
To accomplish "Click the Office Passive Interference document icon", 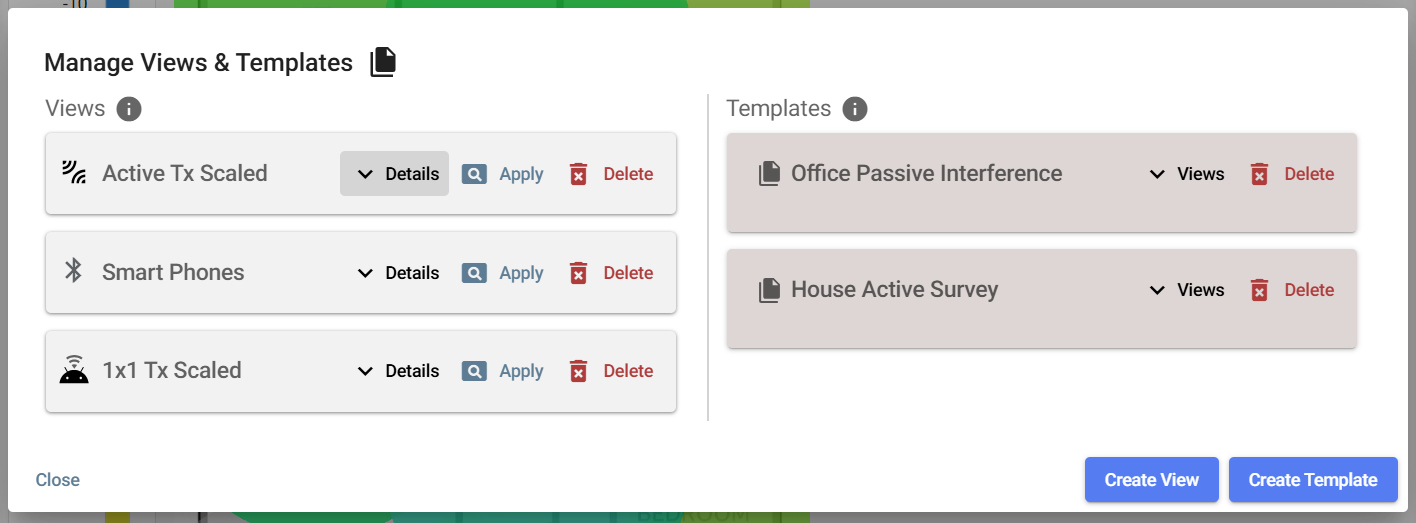I will pyautogui.click(x=769, y=174).
